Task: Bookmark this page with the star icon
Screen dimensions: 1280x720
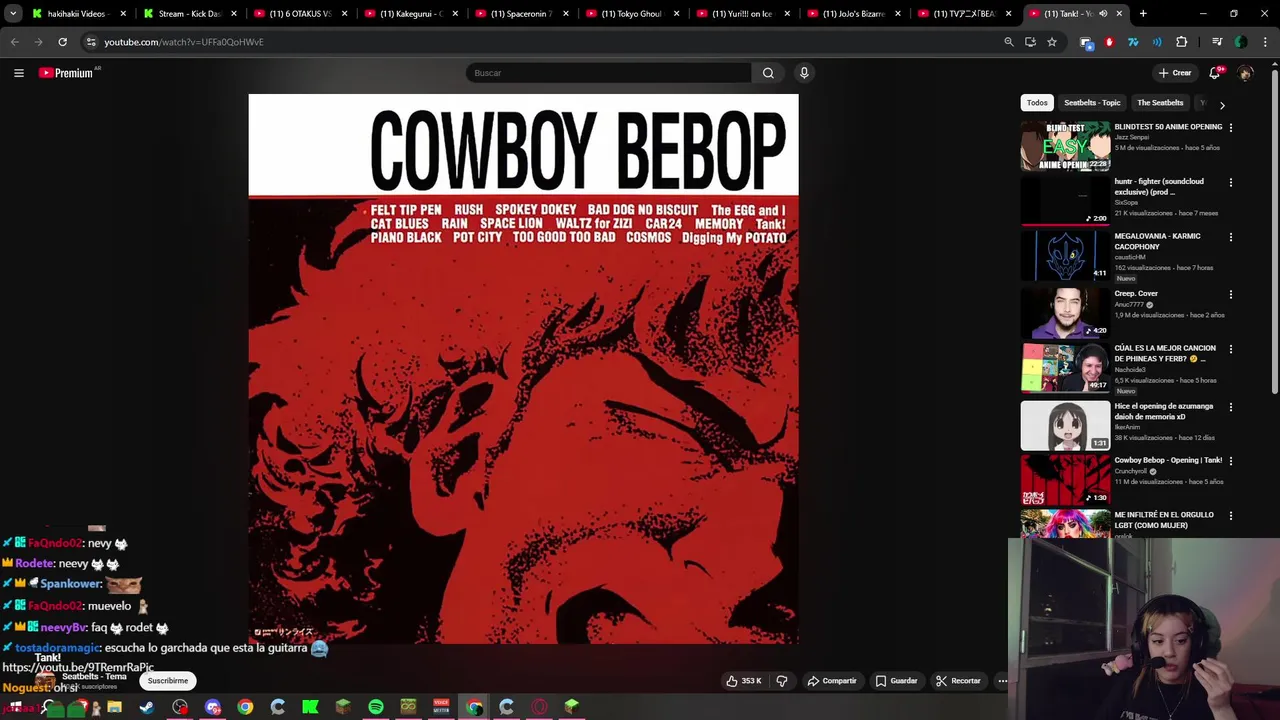Action: coord(1052,42)
